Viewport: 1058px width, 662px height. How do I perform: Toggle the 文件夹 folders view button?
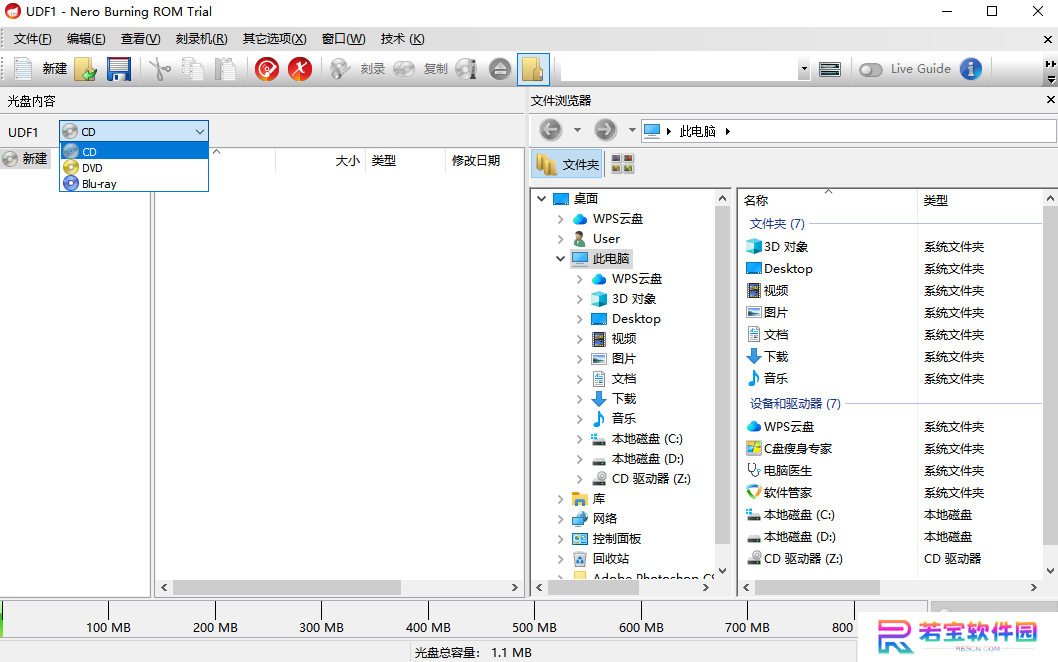(x=567, y=164)
